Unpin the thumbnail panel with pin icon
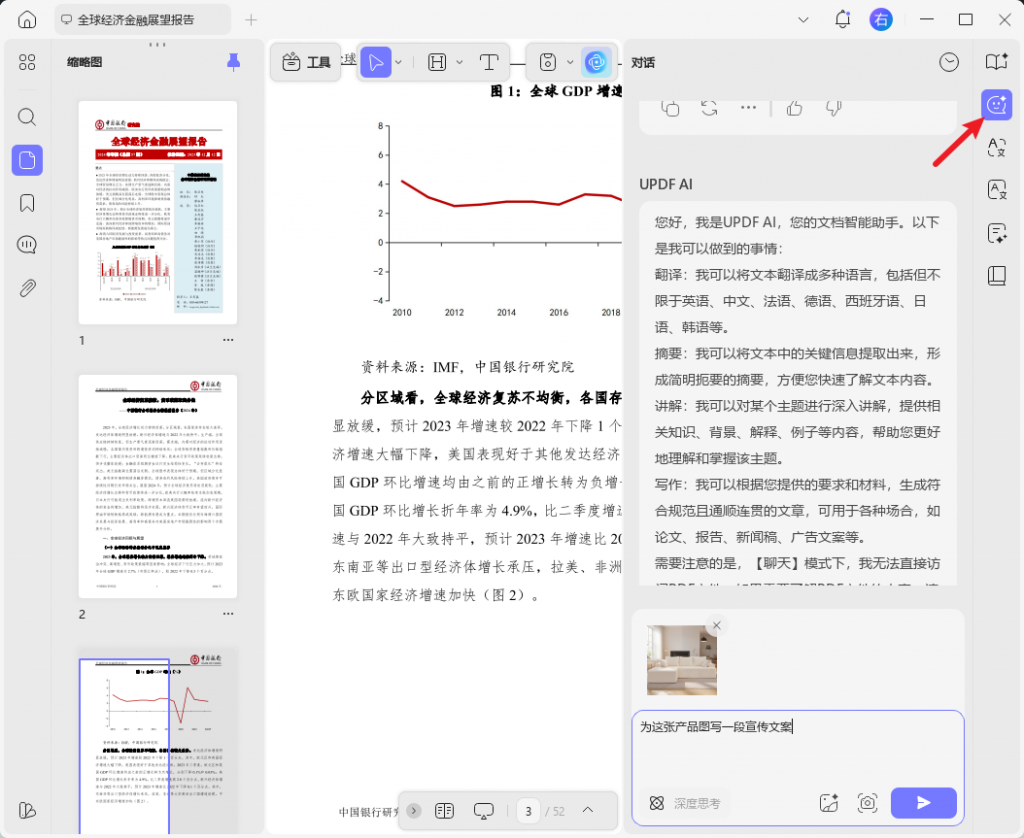1024x838 pixels. click(233, 62)
